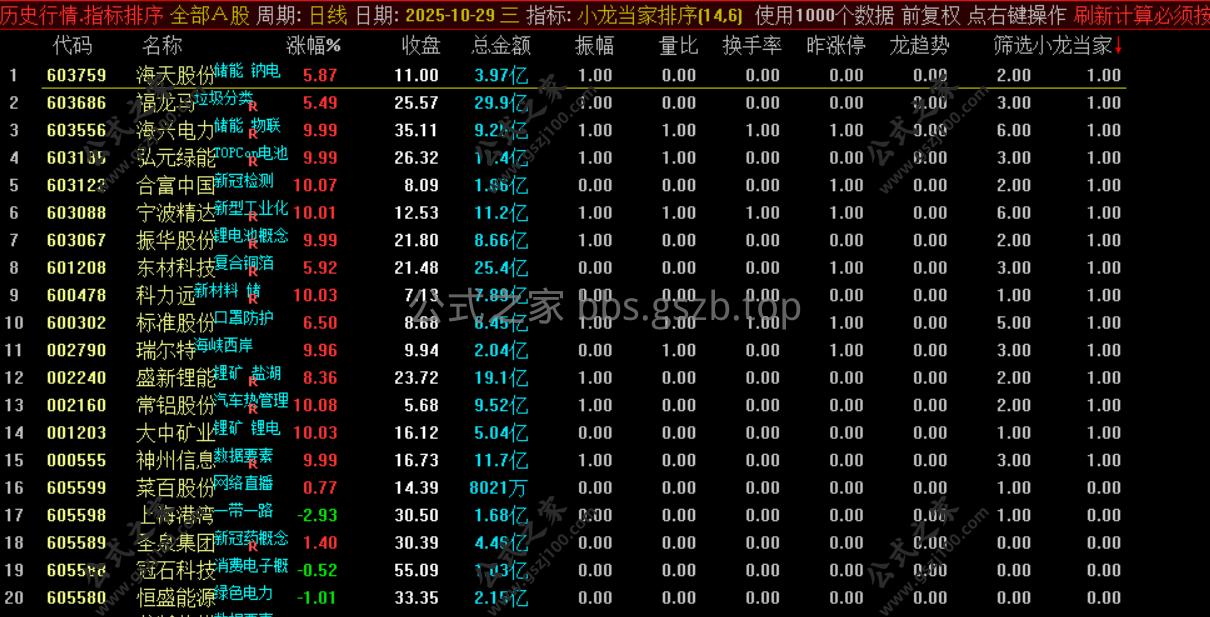Click 合富中国 row name
This screenshot has height=617, width=1210.
[x=176, y=185]
